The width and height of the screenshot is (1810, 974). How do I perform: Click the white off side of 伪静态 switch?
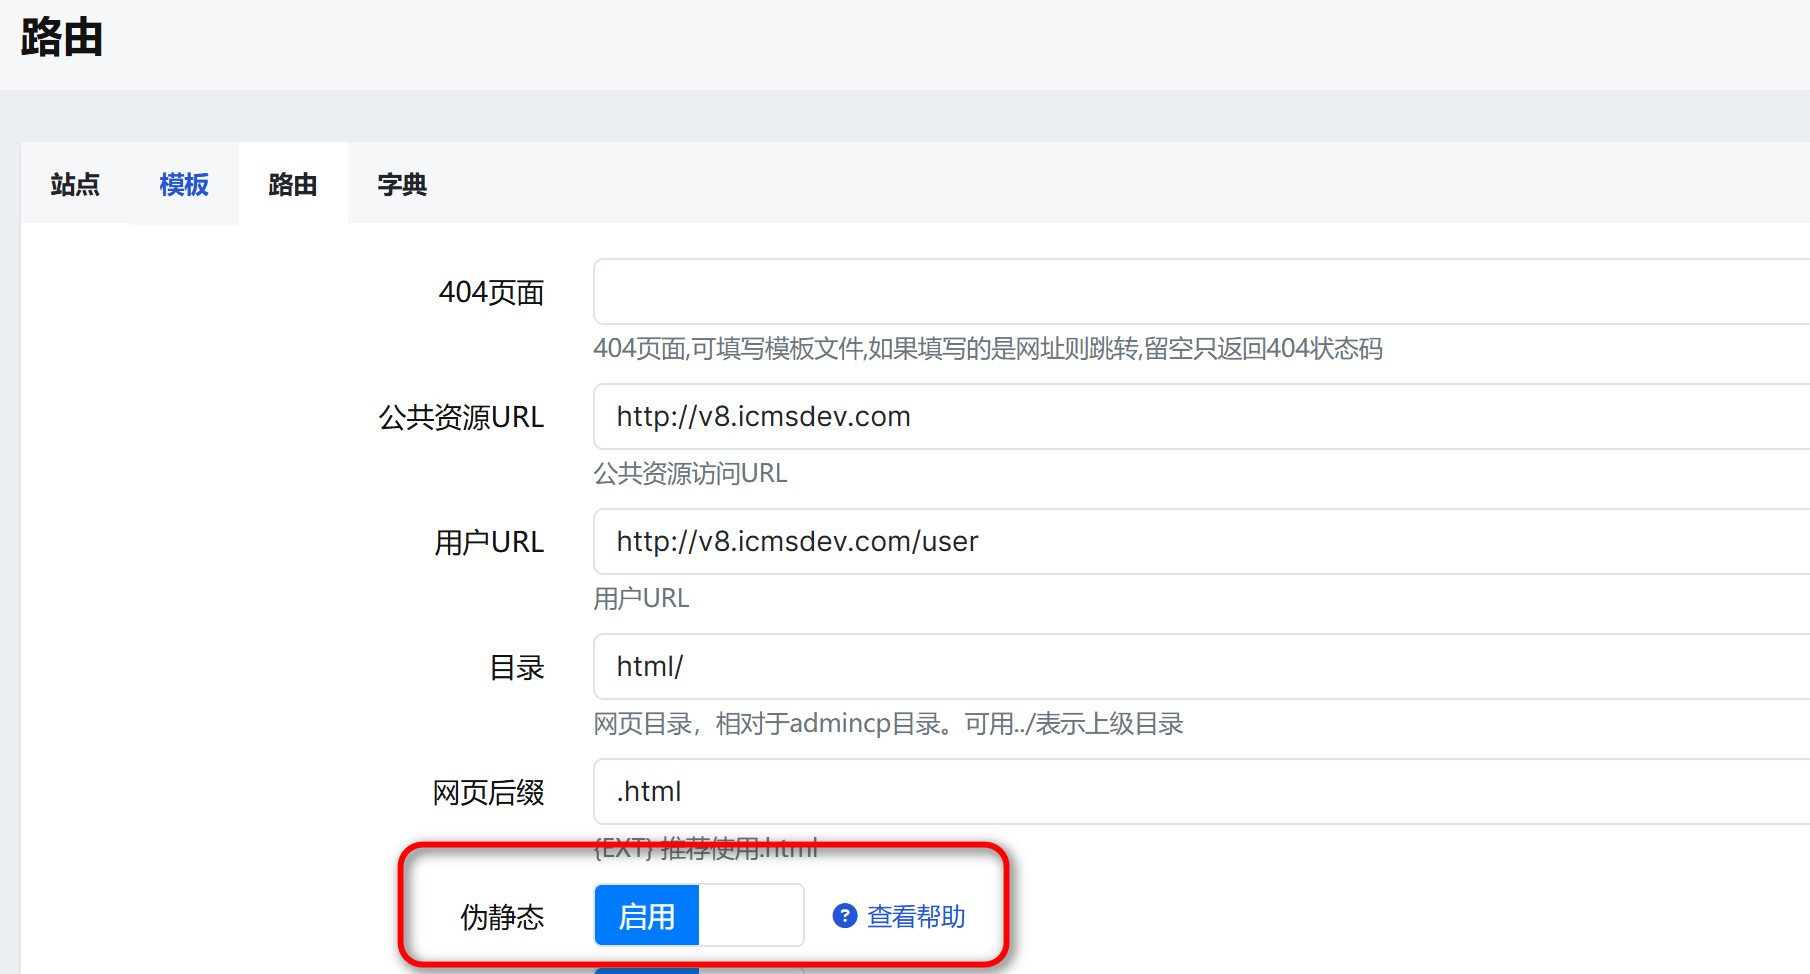(750, 916)
